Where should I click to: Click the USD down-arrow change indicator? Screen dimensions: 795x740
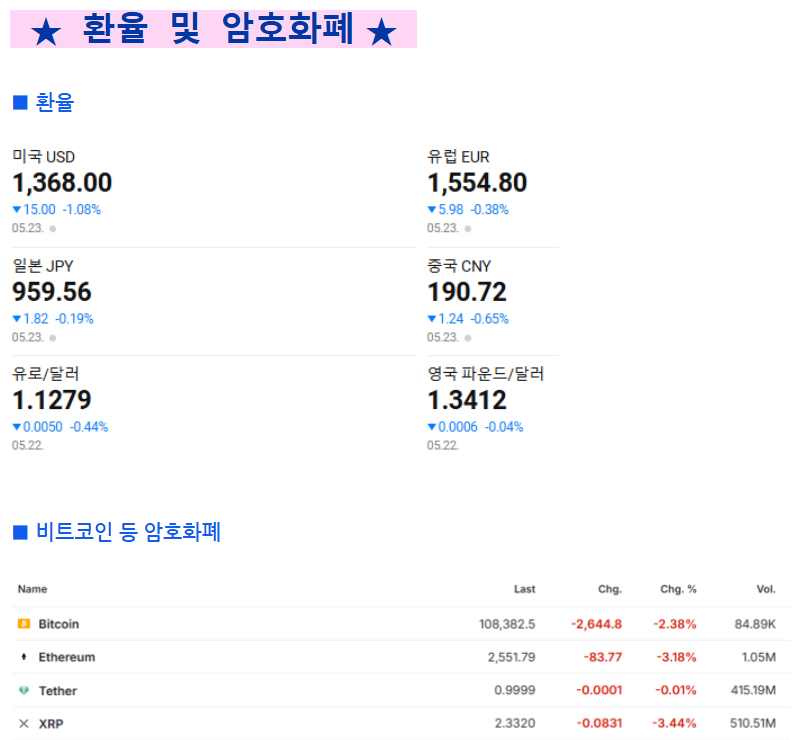click(17, 209)
